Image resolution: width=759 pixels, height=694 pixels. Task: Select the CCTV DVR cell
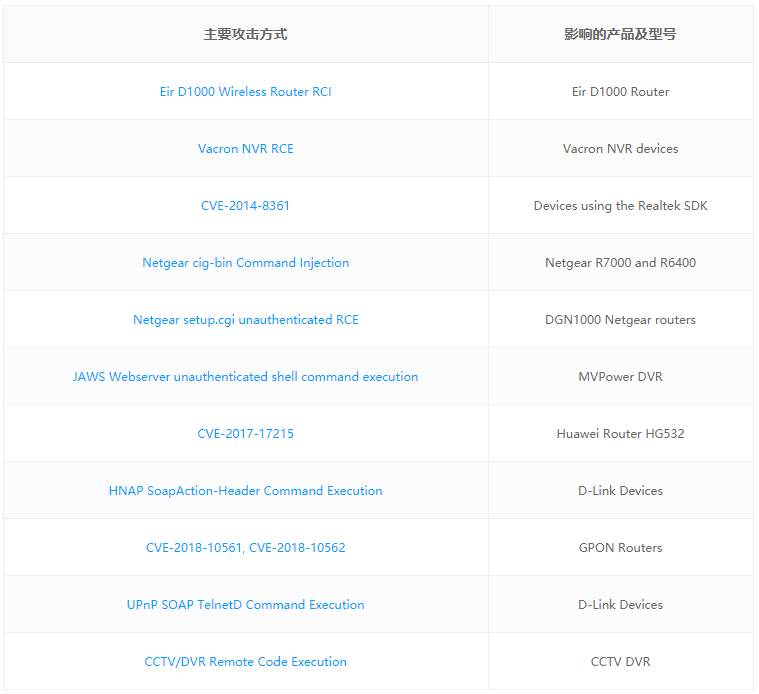[621, 662]
